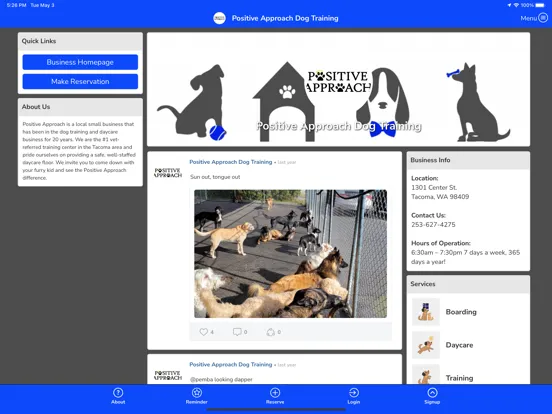The width and height of the screenshot is (552, 414).
Task: Tap the address 1301 Center St.
Action: (x=434, y=188)
